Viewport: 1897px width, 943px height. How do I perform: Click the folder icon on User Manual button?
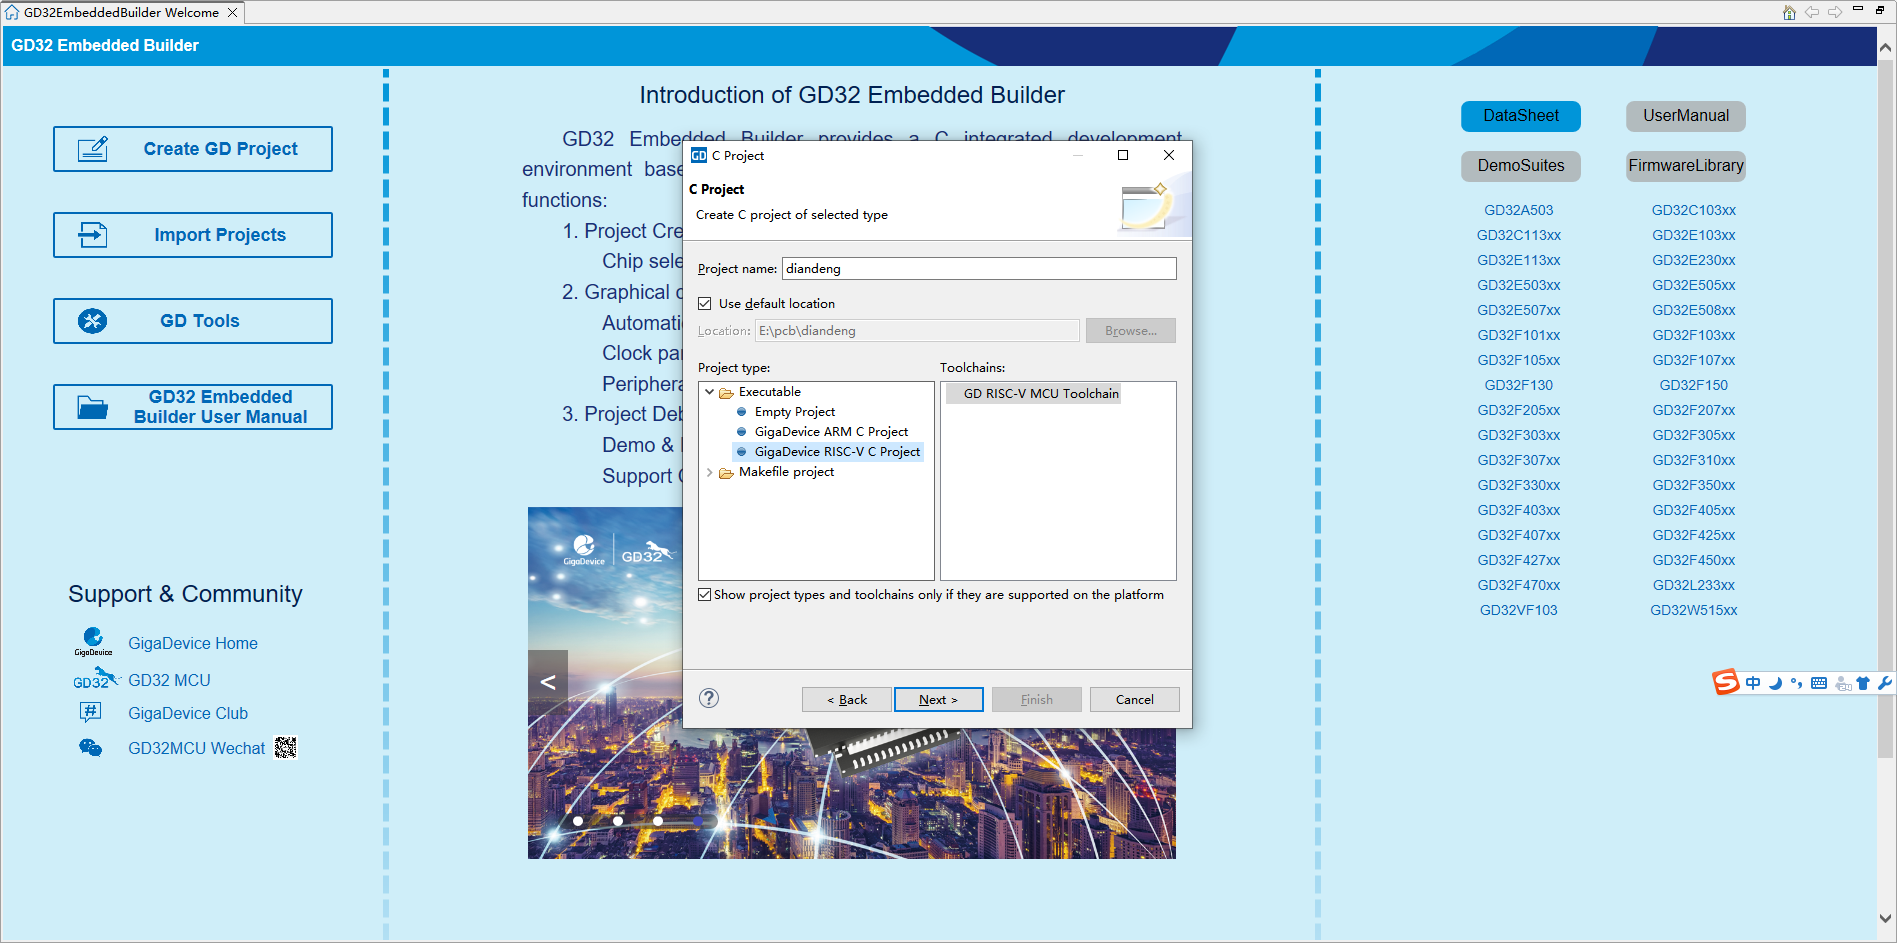pos(93,407)
